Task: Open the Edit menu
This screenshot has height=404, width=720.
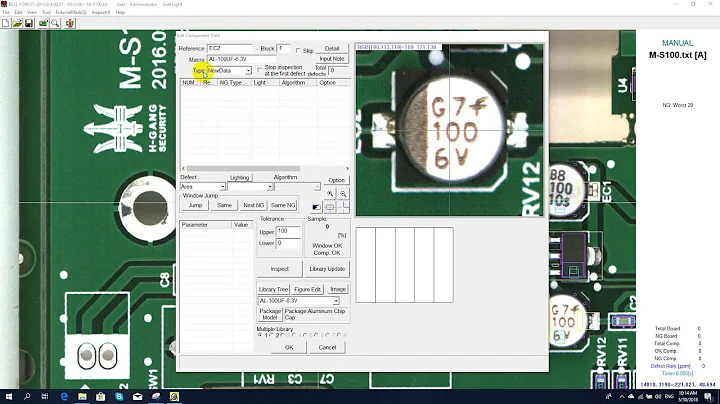Action: click(18, 12)
